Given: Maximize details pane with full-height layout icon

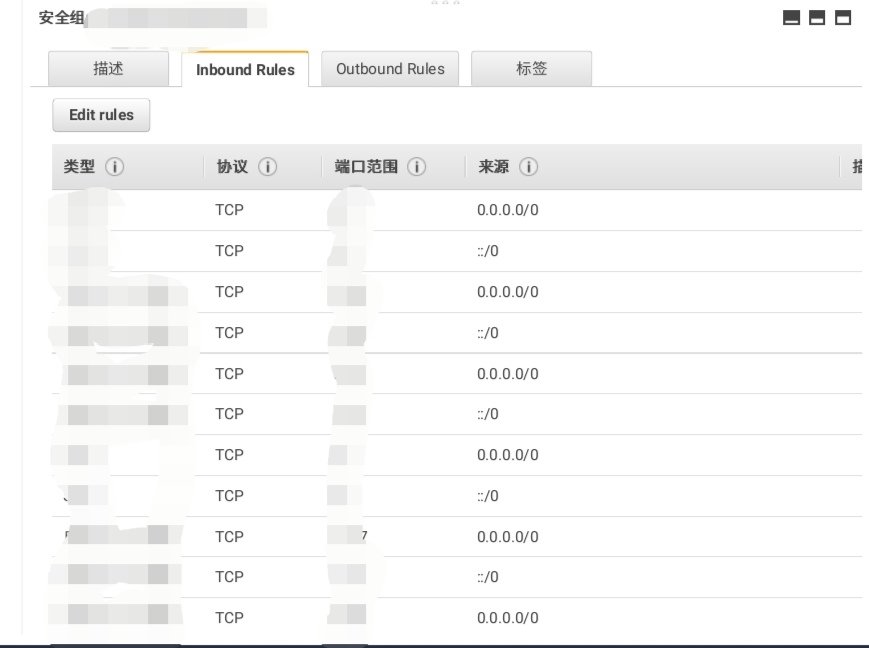Looking at the screenshot, I should [x=843, y=18].
